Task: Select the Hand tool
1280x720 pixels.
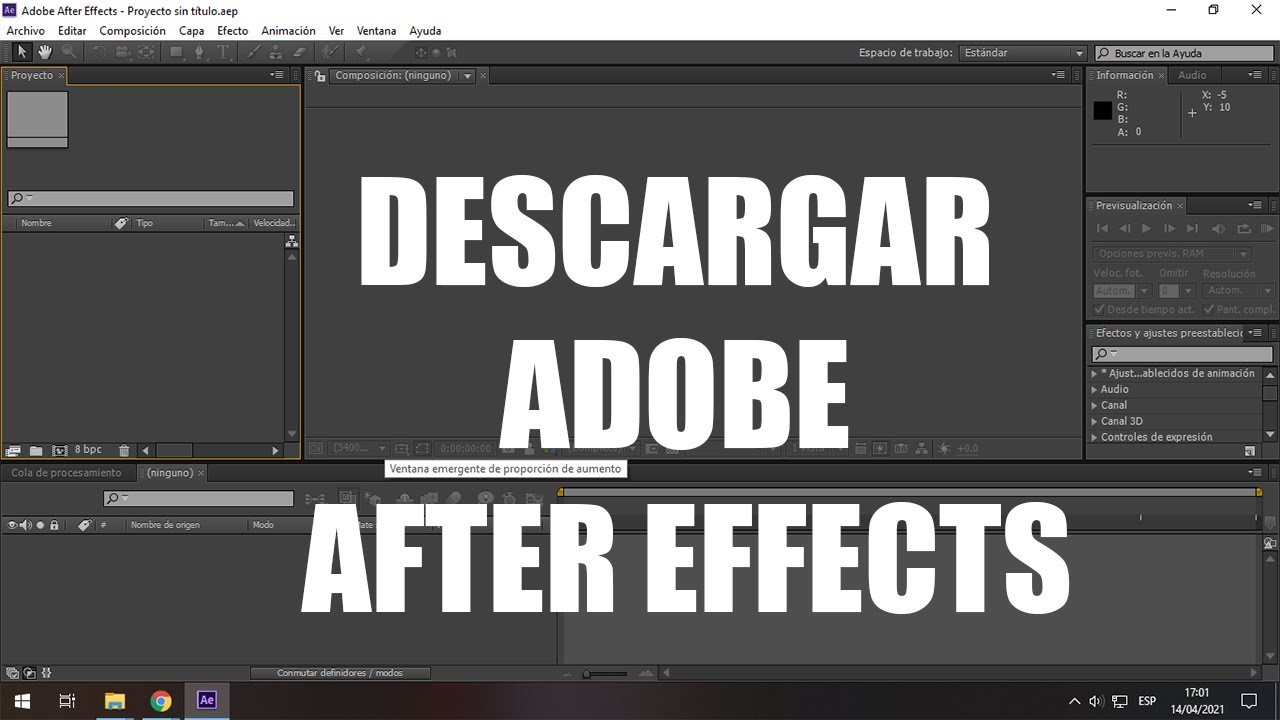Action: pyautogui.click(x=45, y=52)
